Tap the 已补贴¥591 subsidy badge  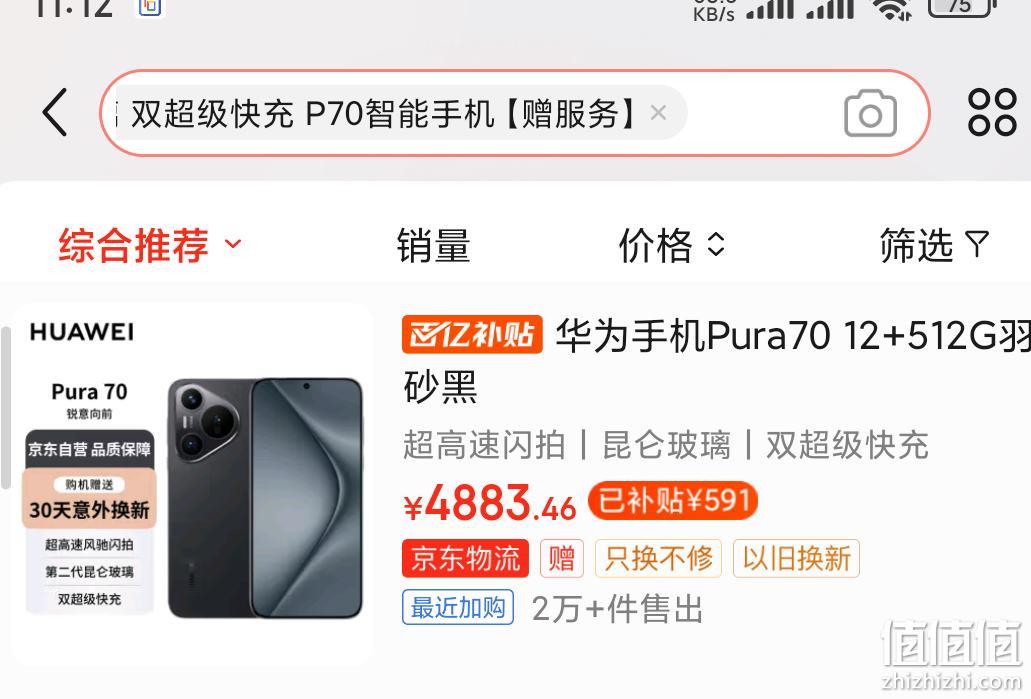pos(673,501)
